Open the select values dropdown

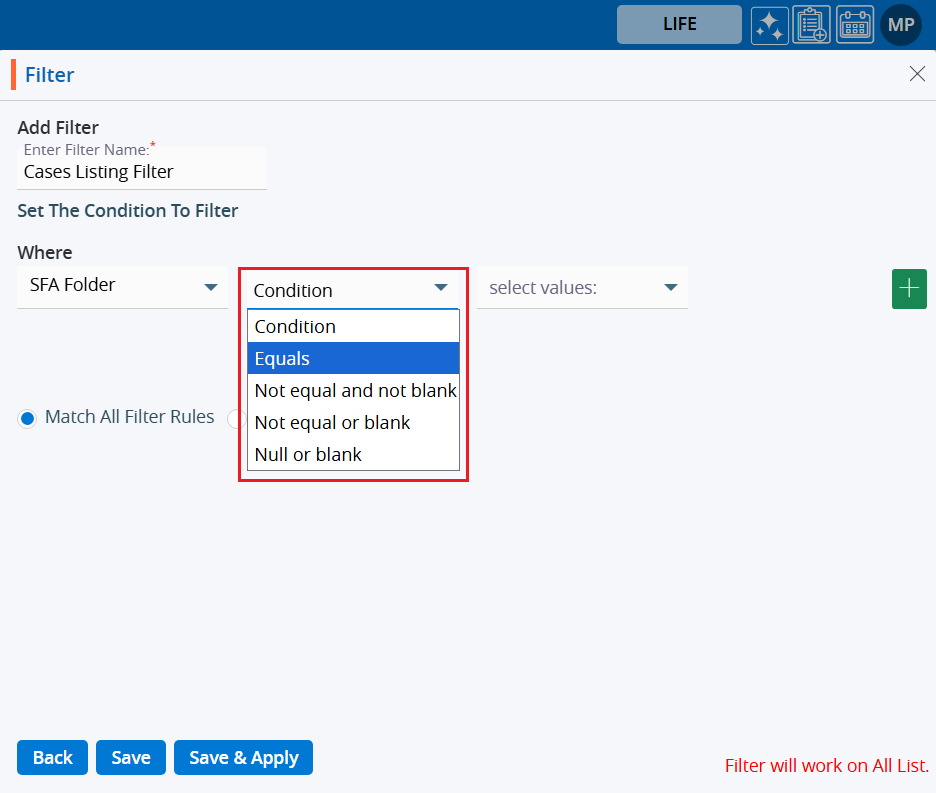coord(582,288)
